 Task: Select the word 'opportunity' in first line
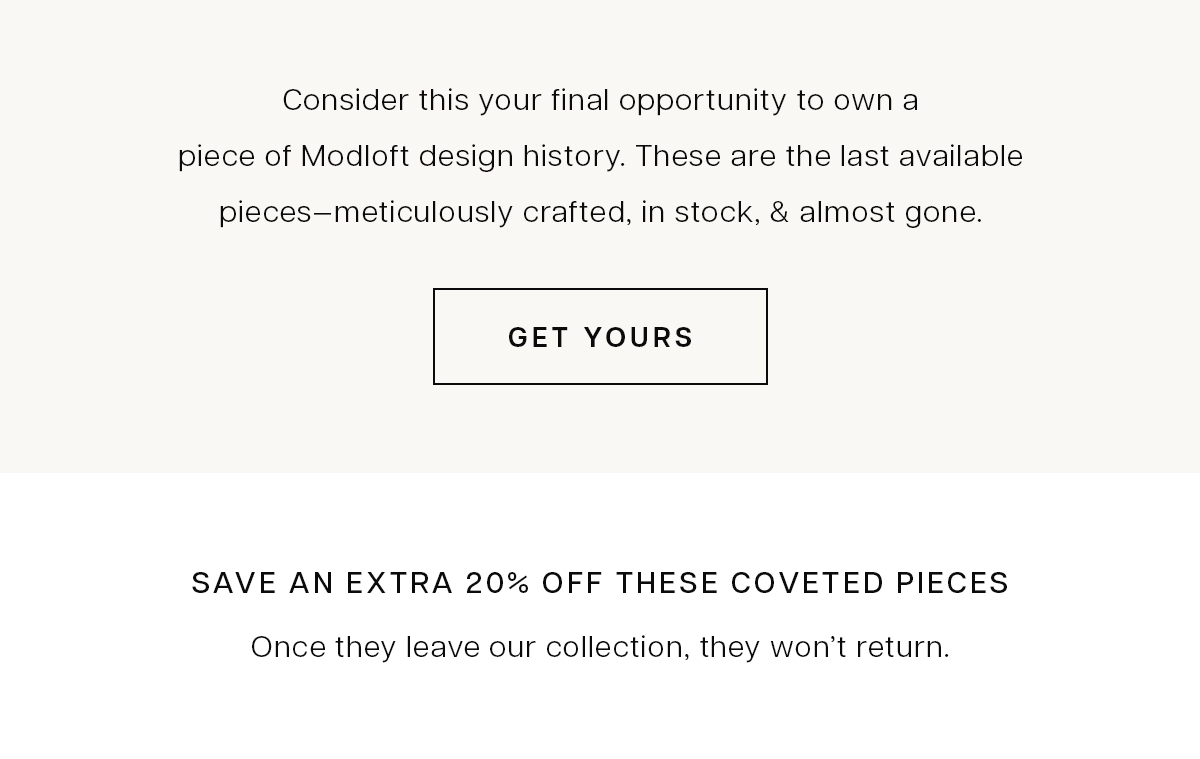tap(703, 101)
